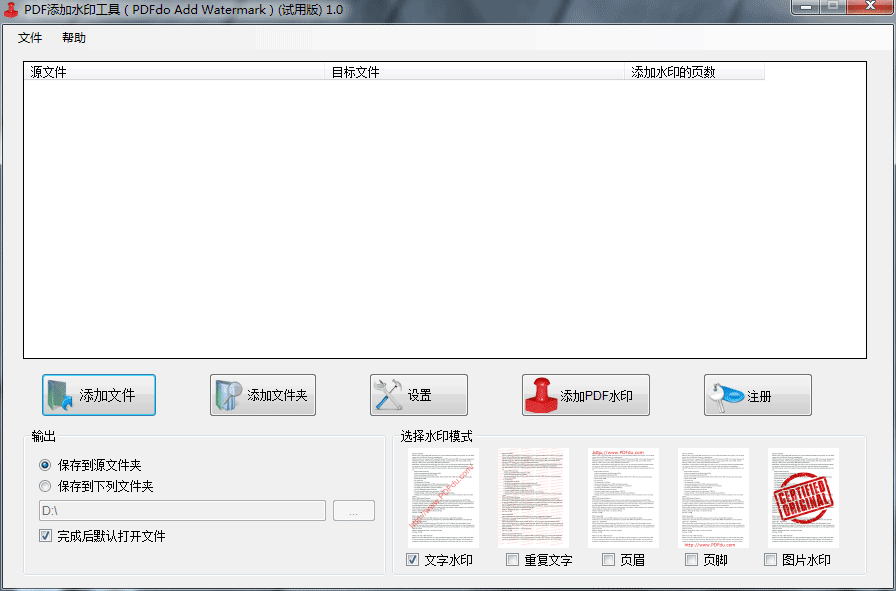Image resolution: width=896 pixels, height=591 pixels.
Task: Enable the 图片水印 checkbox
Action: 770,560
